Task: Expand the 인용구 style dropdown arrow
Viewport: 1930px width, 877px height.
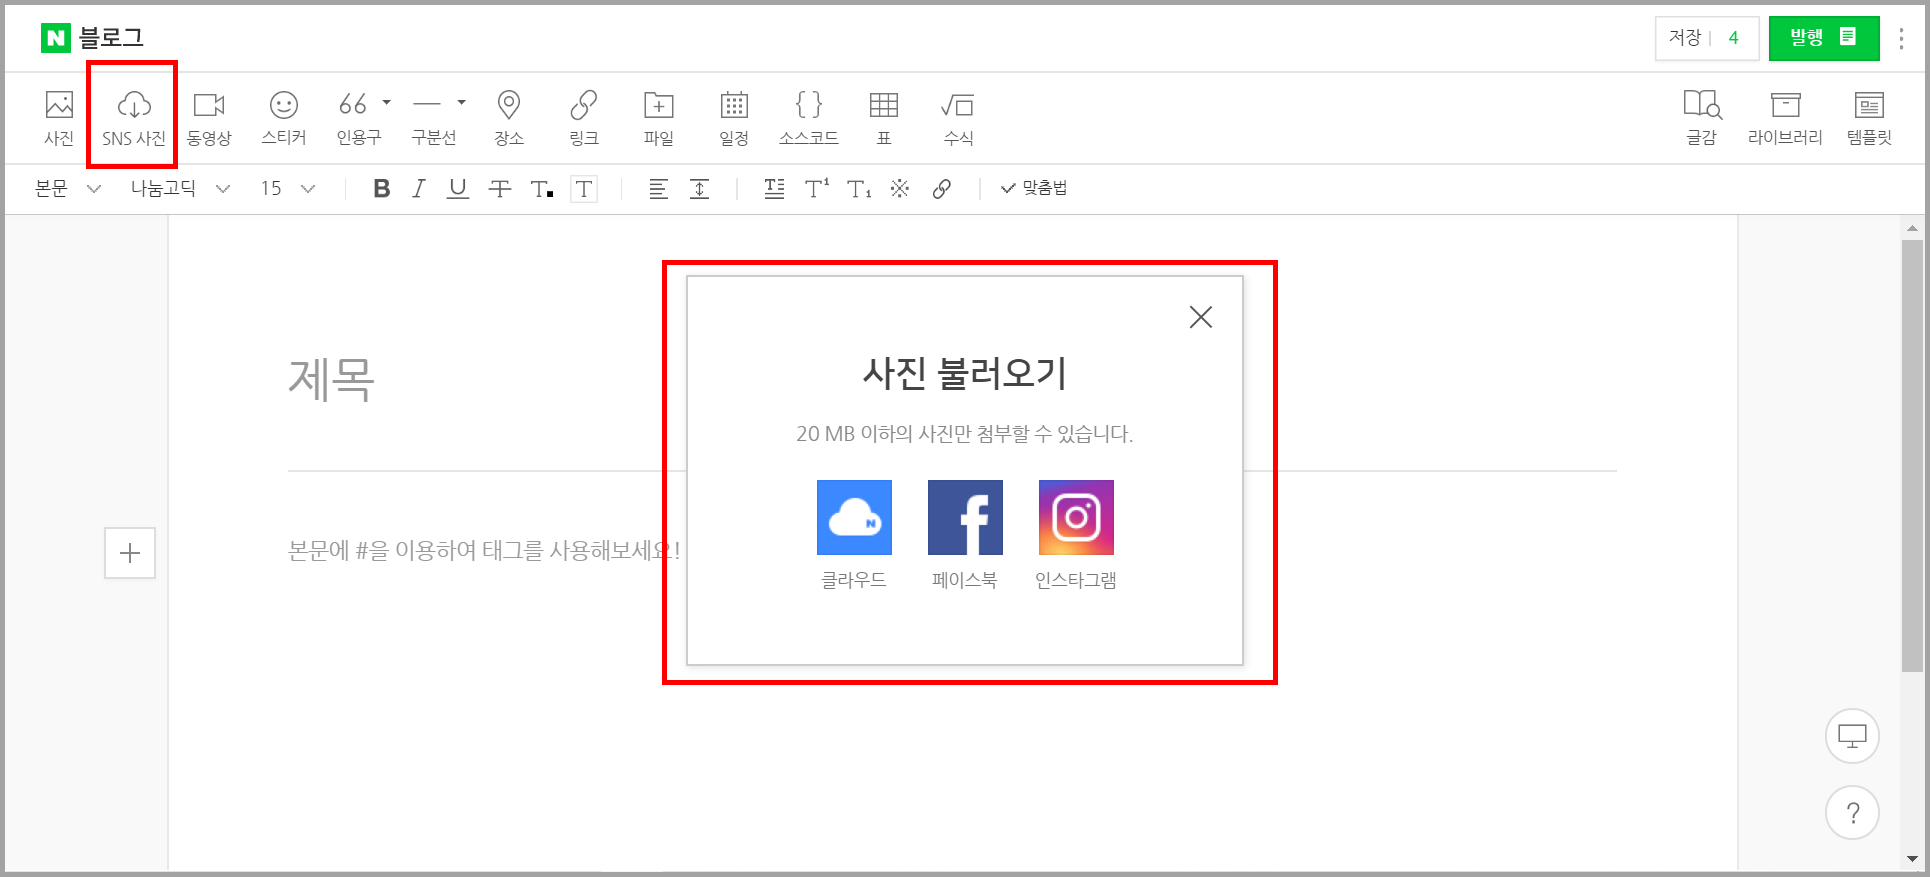Action: click(x=387, y=102)
